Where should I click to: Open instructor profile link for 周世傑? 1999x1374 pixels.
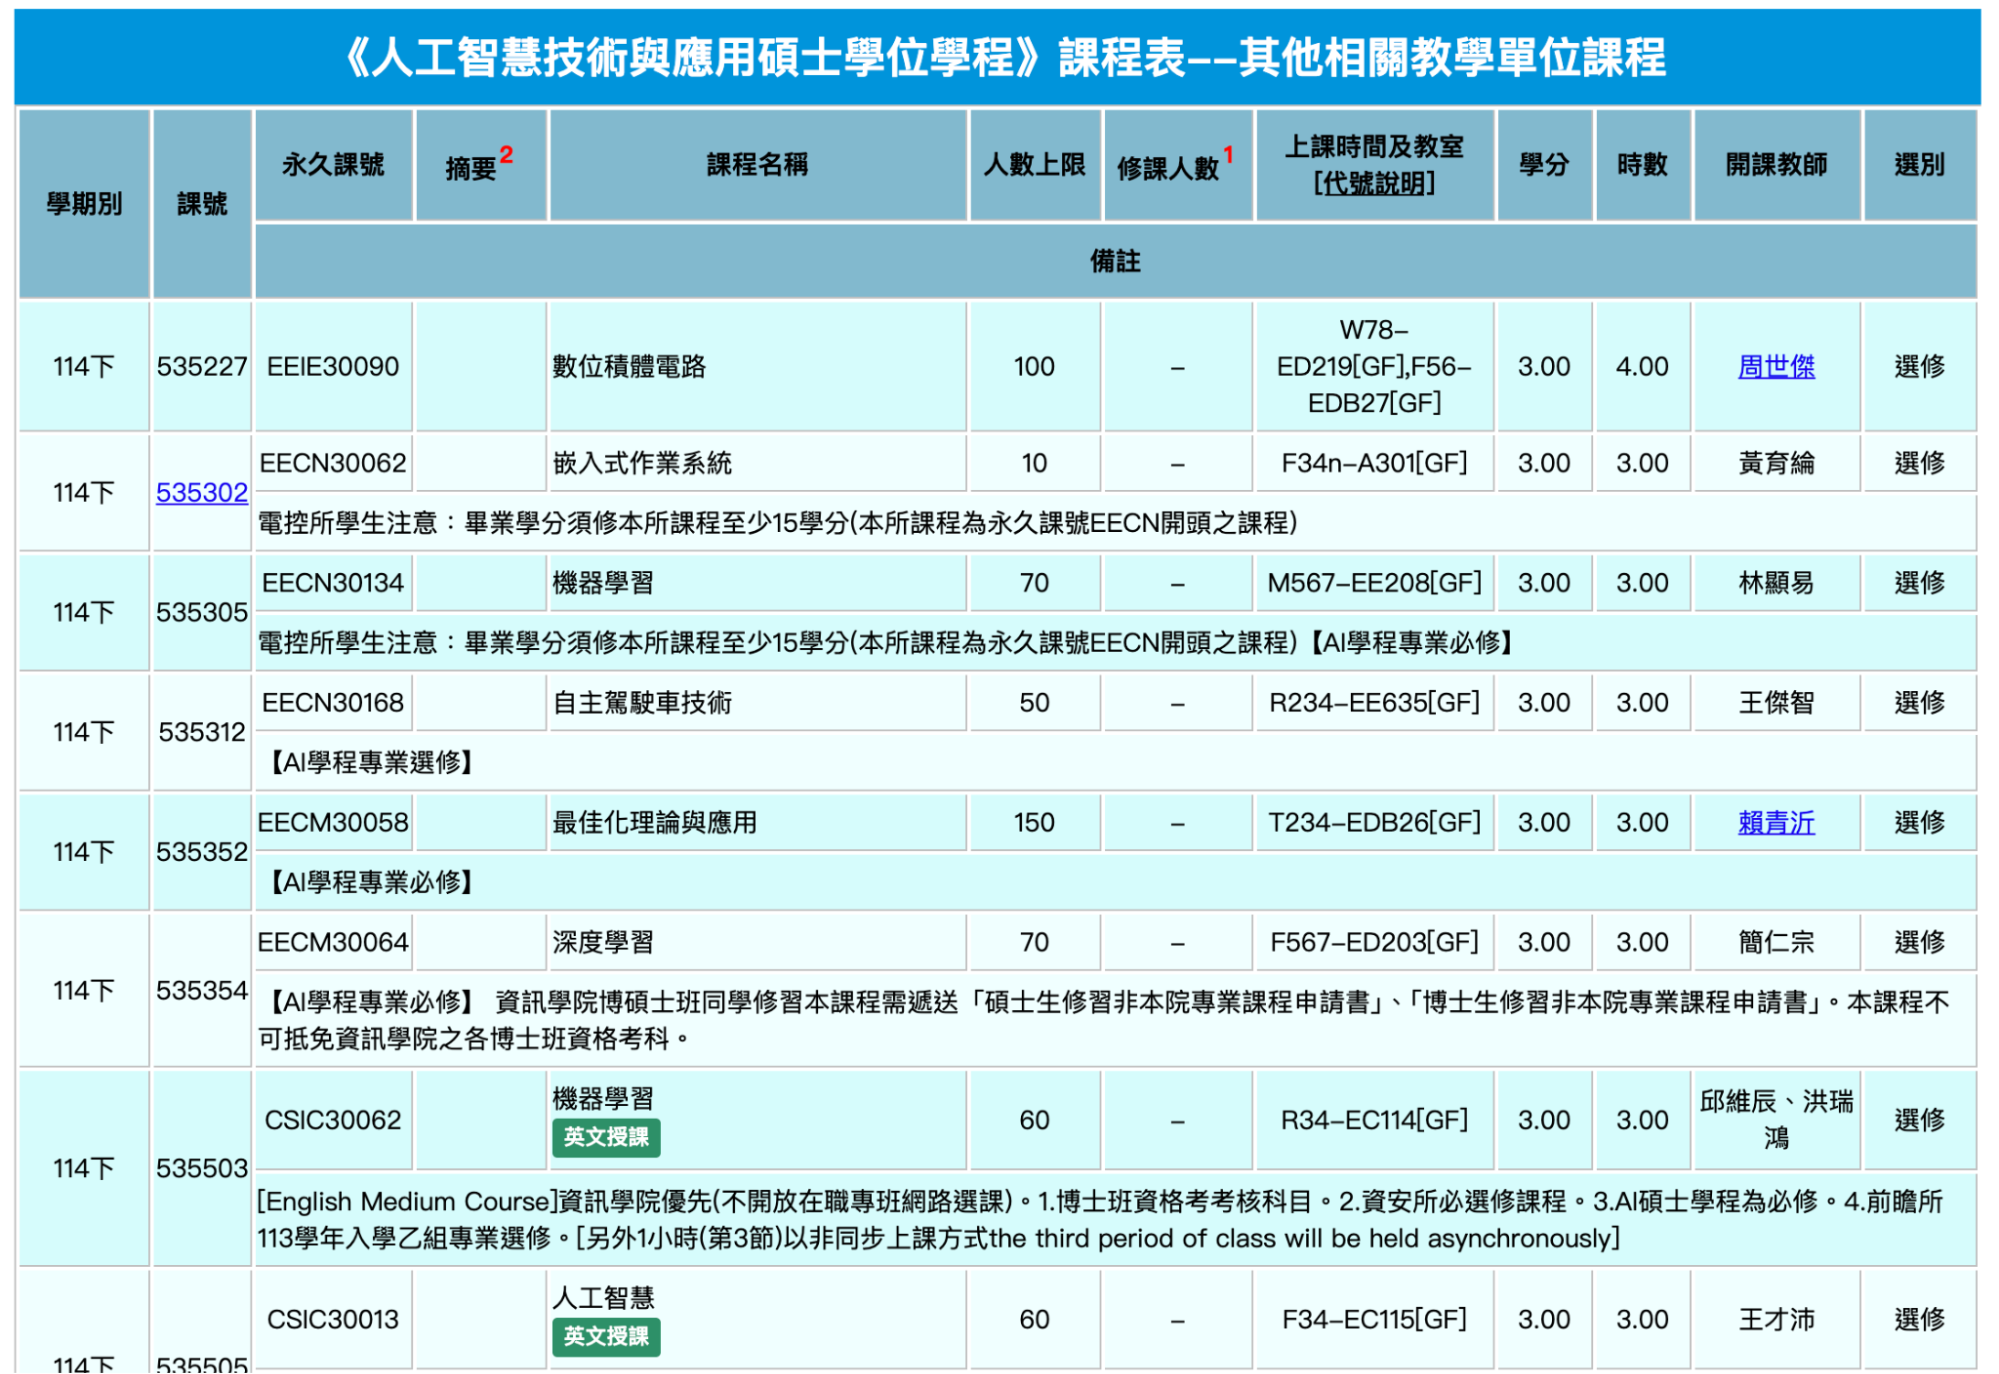[x=1774, y=366]
